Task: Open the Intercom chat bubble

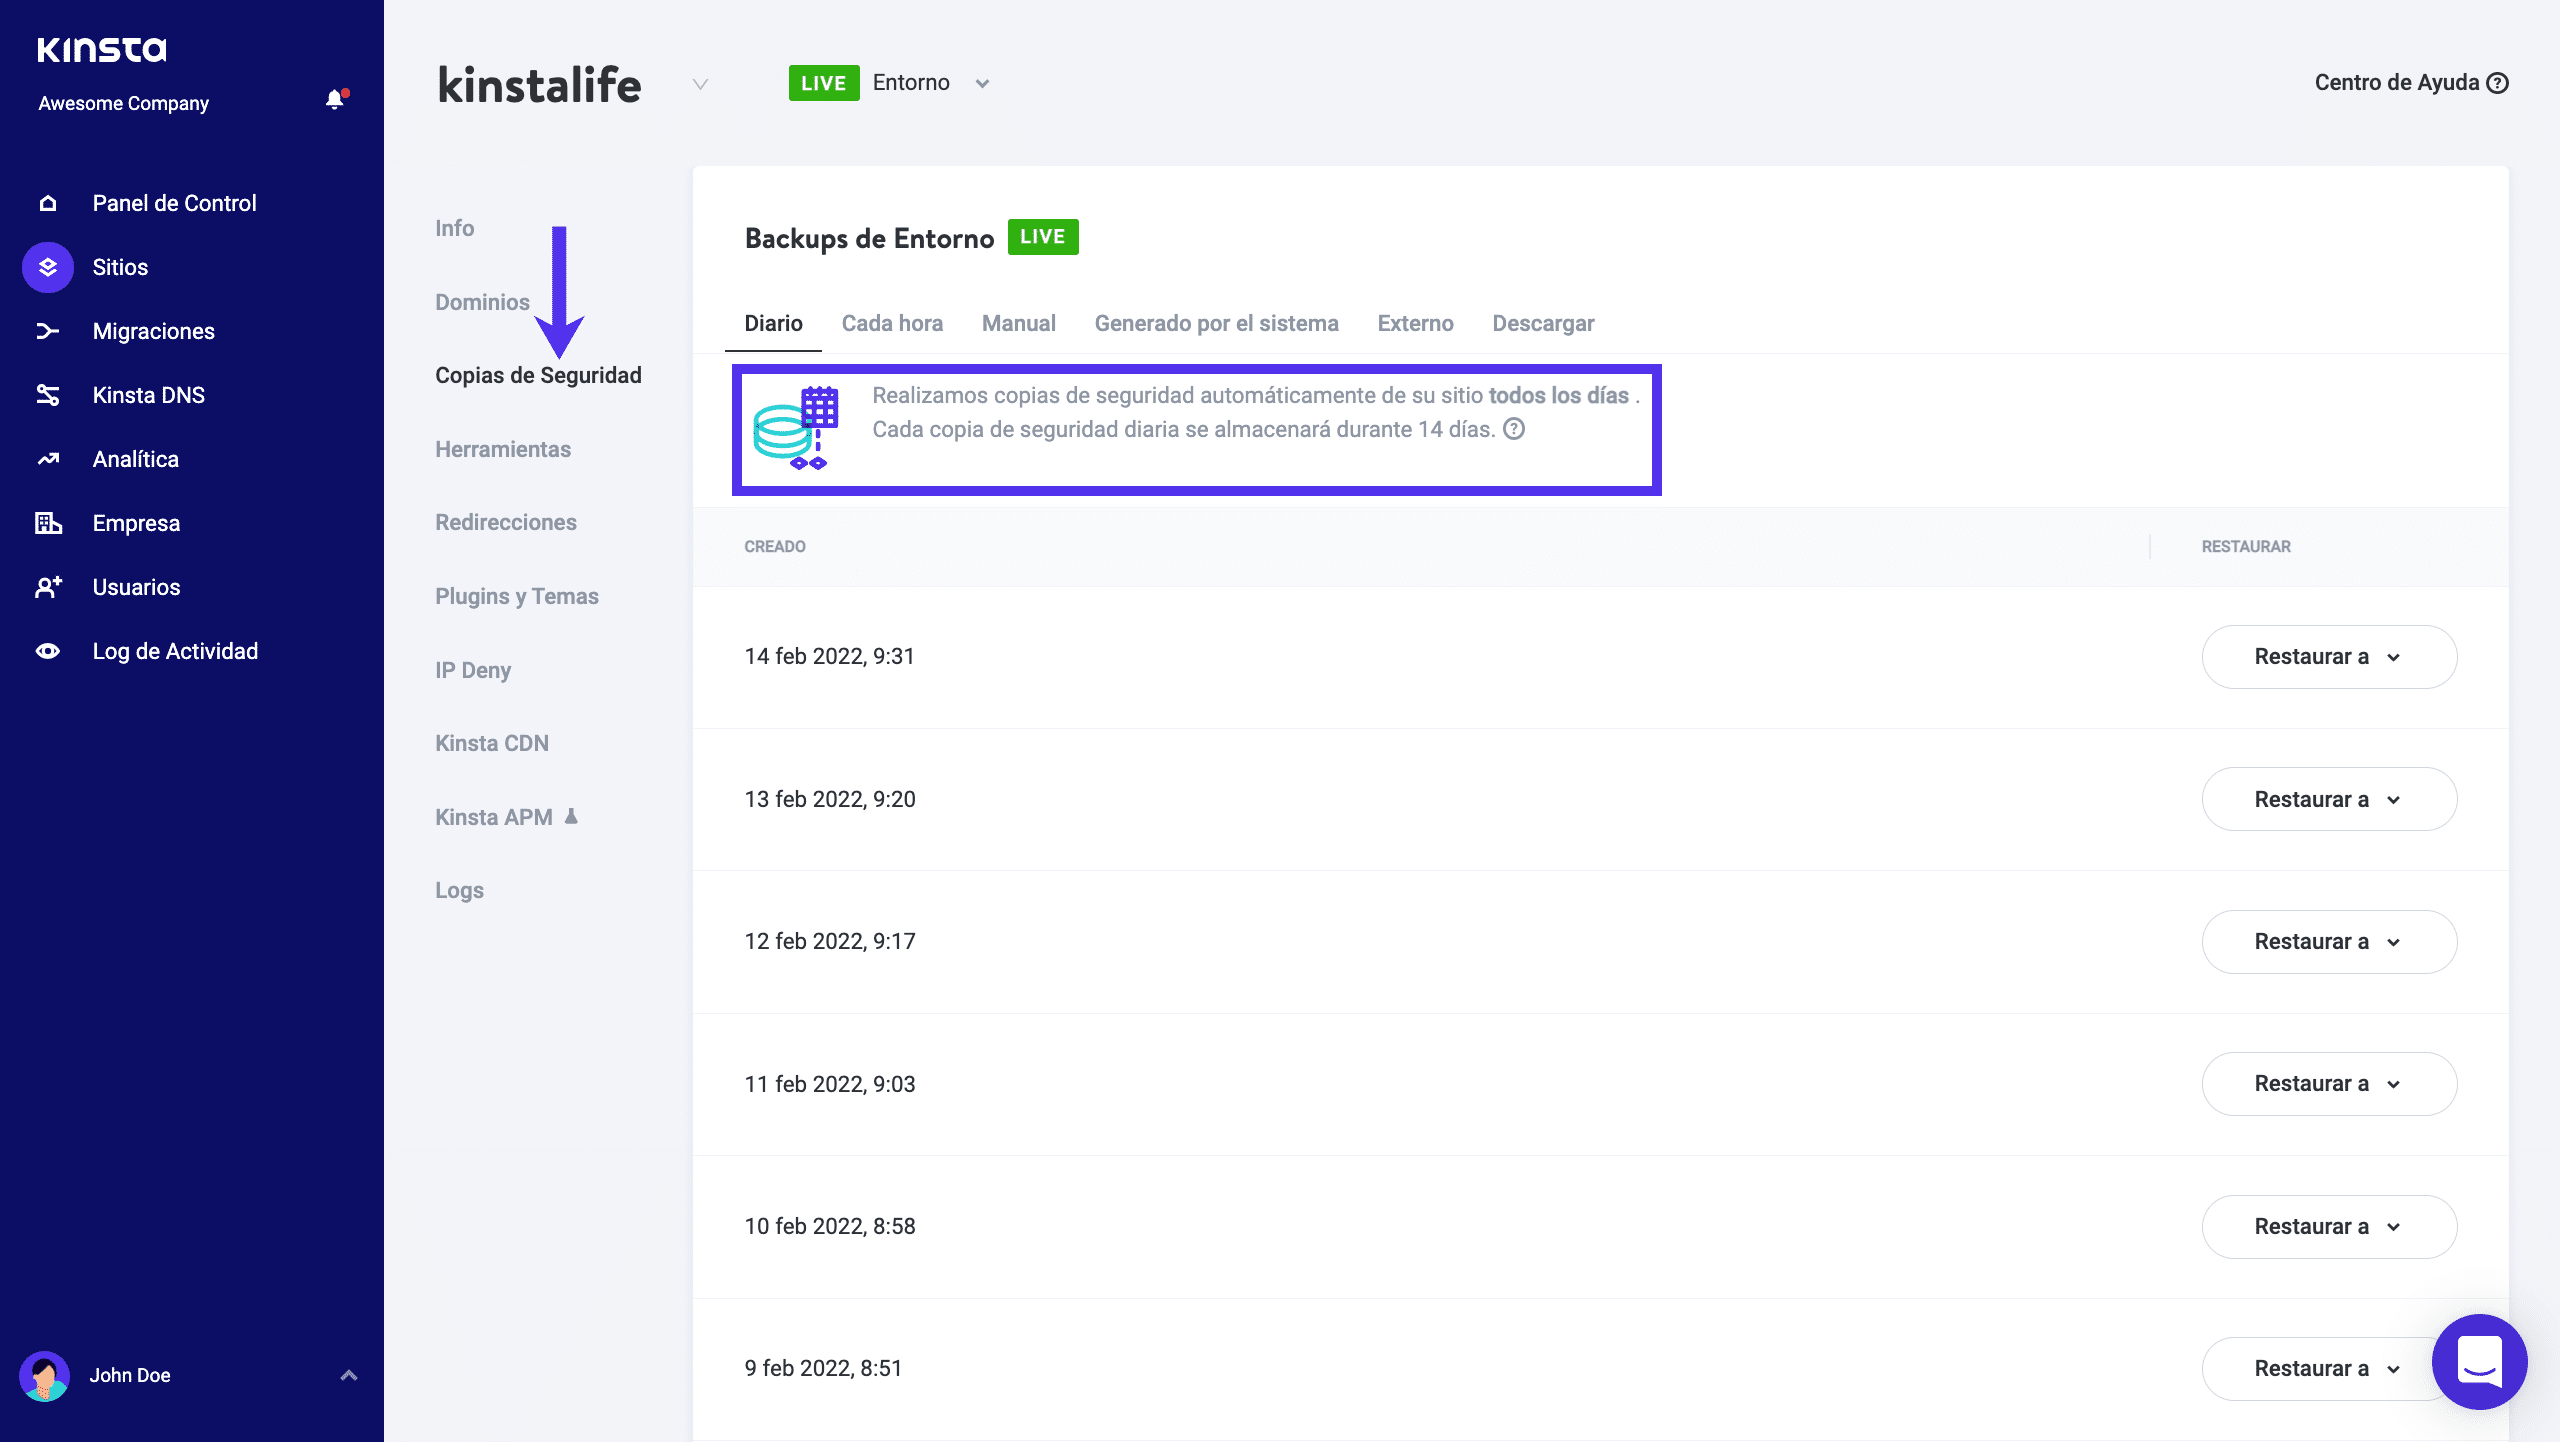Action: tap(2479, 1361)
